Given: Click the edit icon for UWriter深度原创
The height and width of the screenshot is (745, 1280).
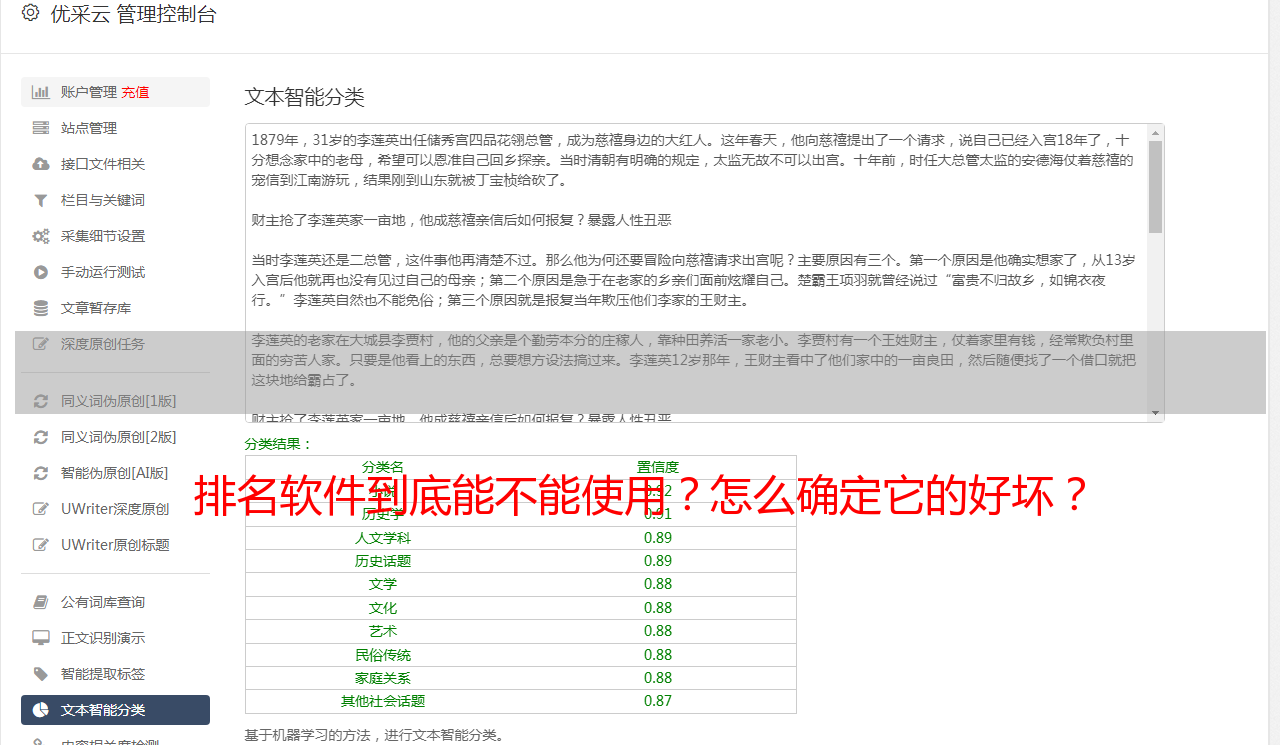Looking at the screenshot, I should pos(41,509).
